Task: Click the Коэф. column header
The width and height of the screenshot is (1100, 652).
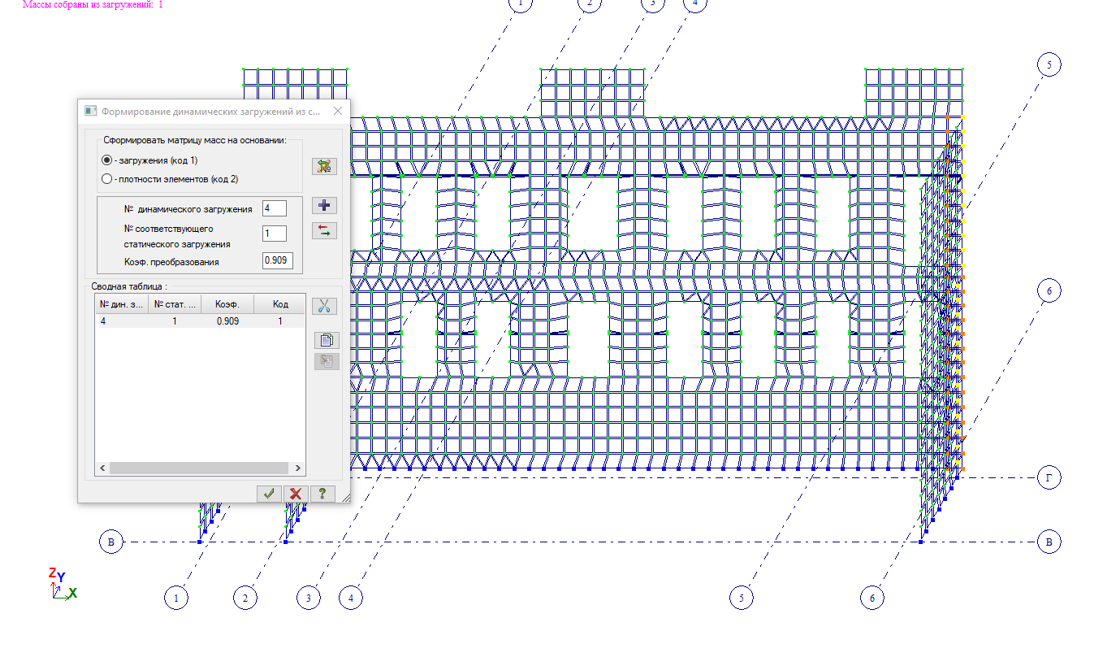Action: tap(227, 304)
